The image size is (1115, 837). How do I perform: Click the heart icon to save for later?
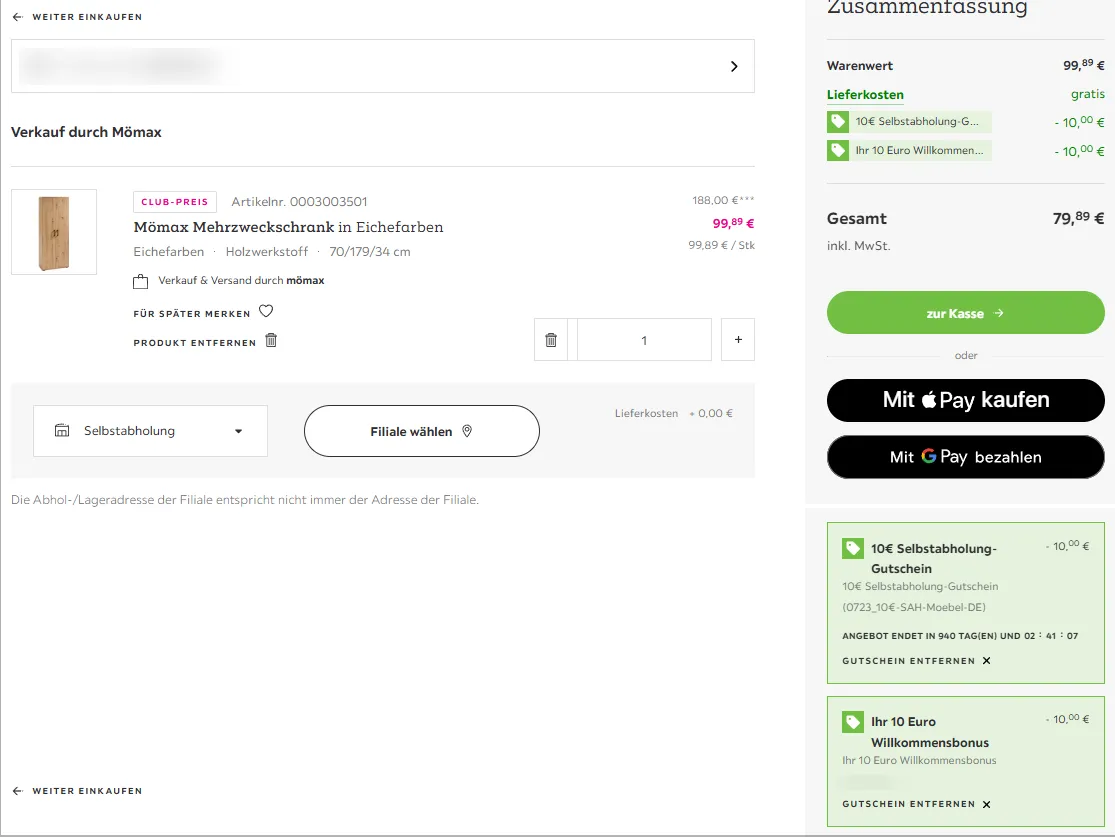(x=266, y=311)
